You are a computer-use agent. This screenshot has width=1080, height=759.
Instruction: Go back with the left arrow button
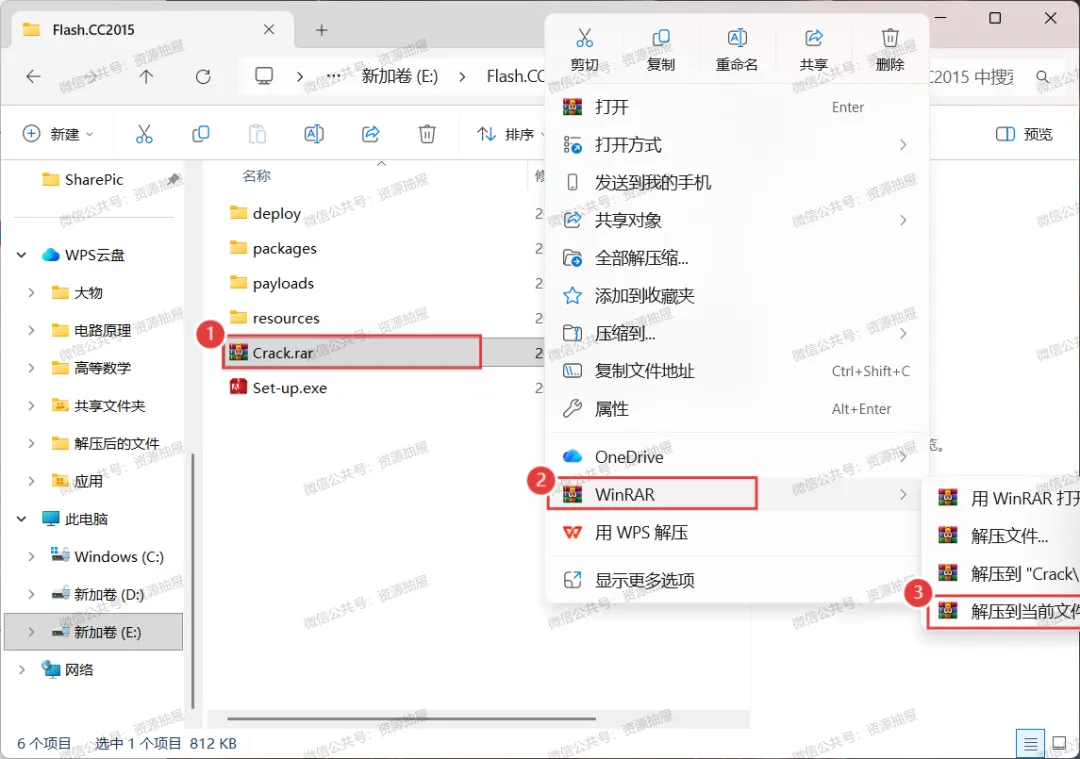point(33,76)
